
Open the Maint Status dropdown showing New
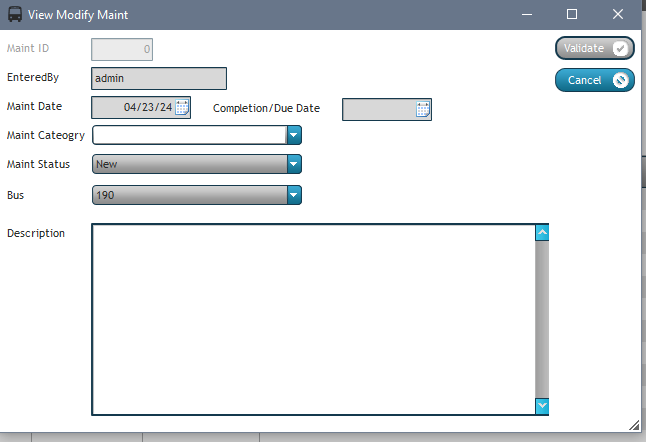(294, 164)
